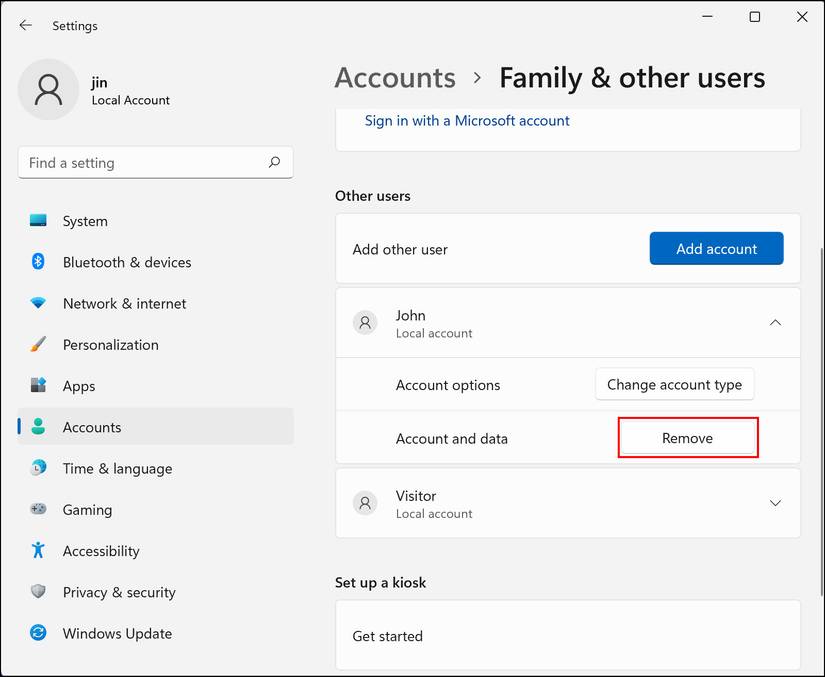Viewport: 825px width, 677px height.
Task: Click the Personalization paintbrush icon
Action: [x=38, y=344]
